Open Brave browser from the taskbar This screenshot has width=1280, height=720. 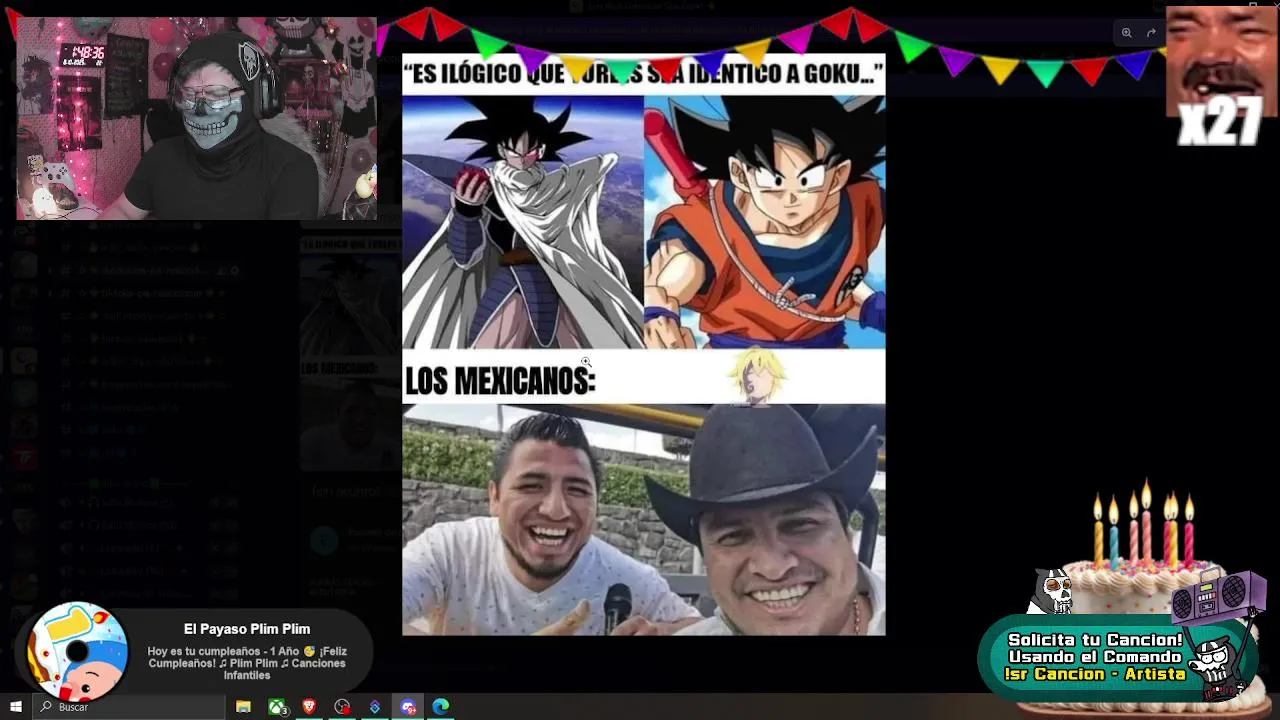click(x=309, y=707)
